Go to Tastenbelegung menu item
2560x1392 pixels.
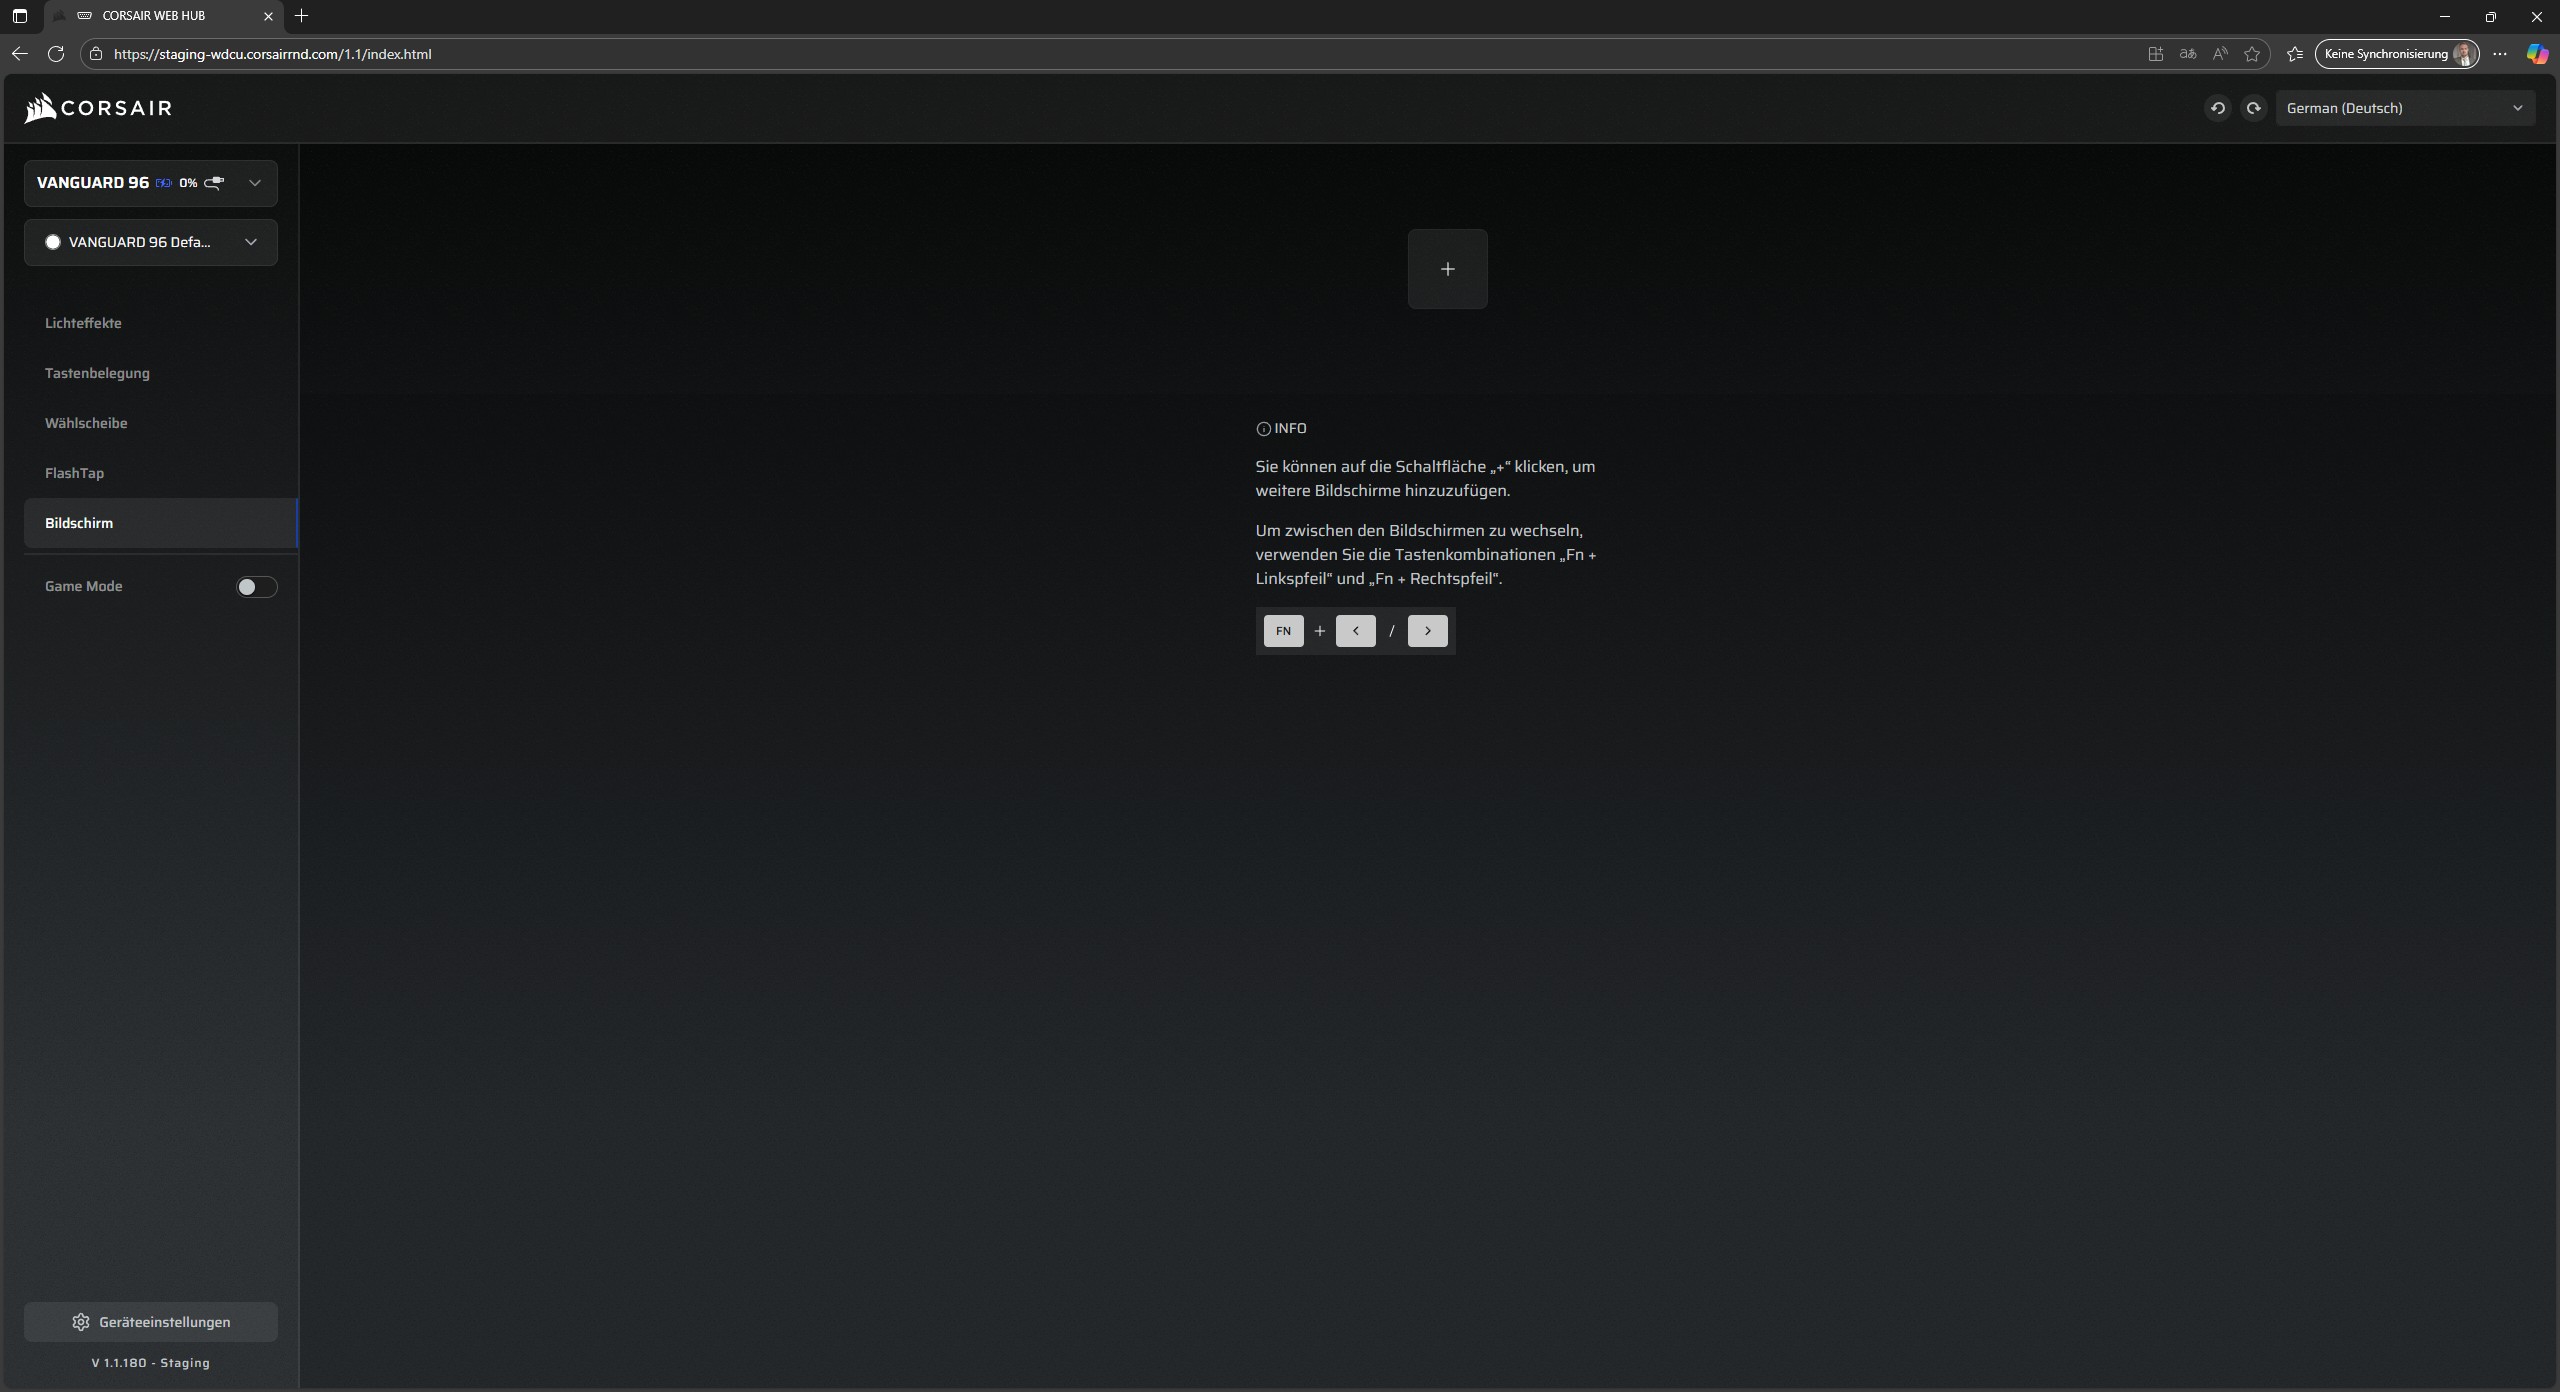point(97,373)
